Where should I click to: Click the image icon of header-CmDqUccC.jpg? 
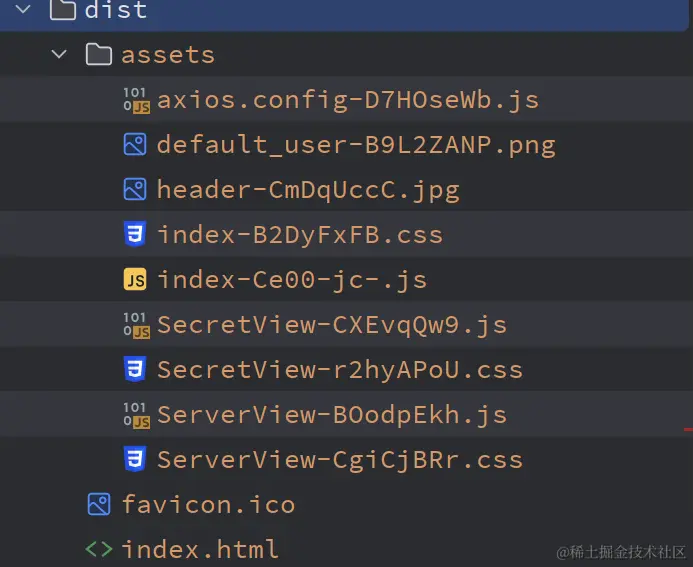tap(135, 189)
